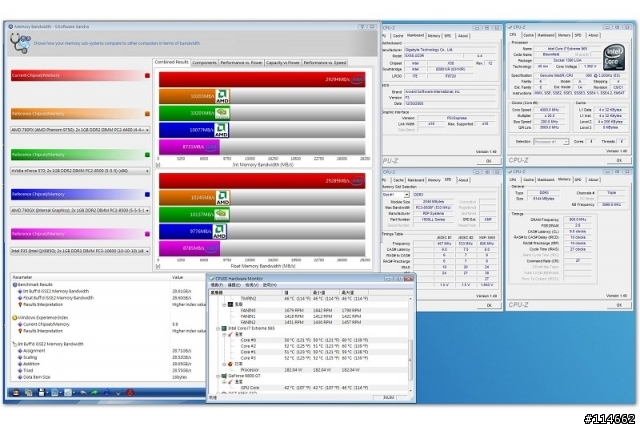Select the Core #0 temperature row
Screen dimensions: 640x427
tap(309, 340)
